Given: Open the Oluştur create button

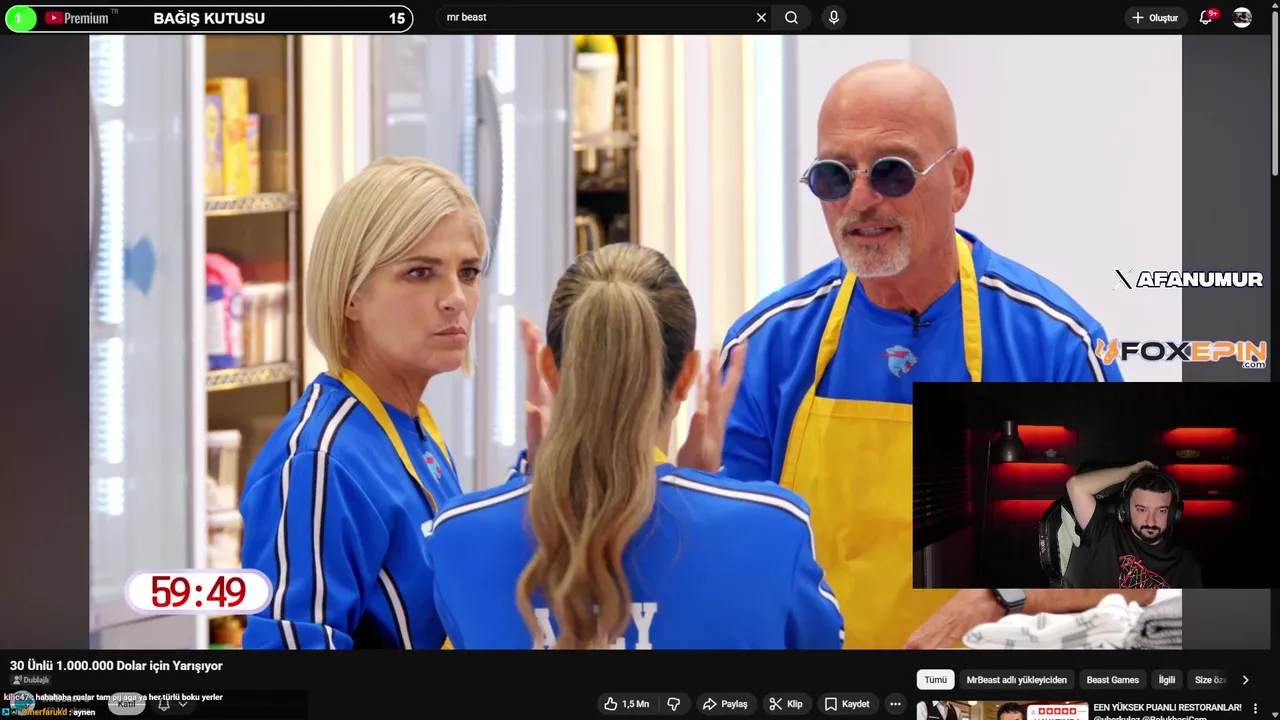Looking at the screenshot, I should click(1154, 18).
